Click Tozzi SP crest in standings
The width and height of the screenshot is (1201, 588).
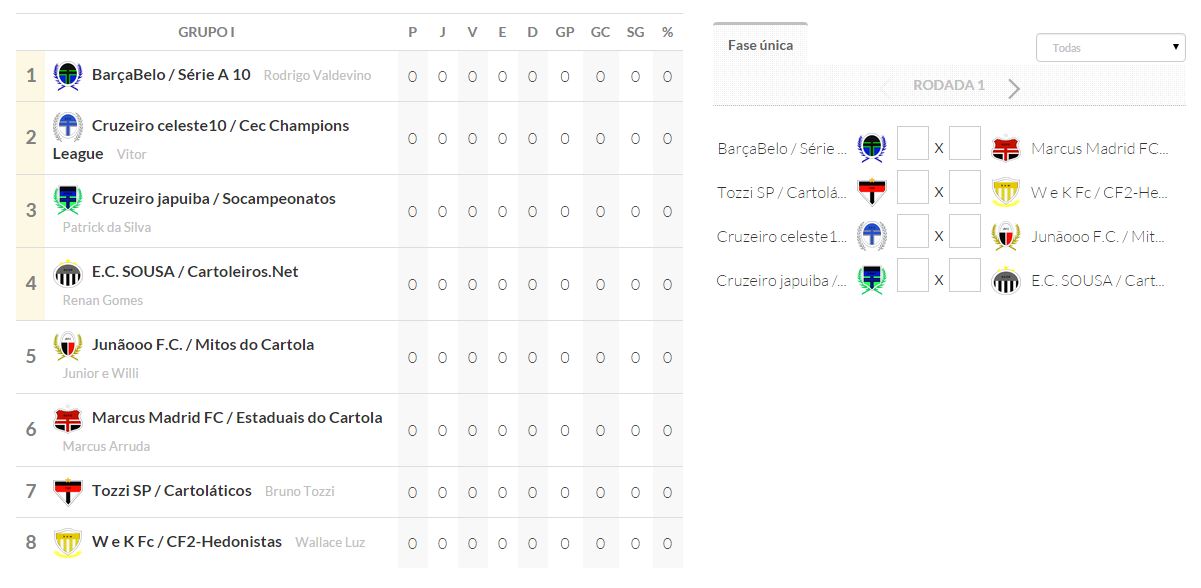click(x=67, y=492)
